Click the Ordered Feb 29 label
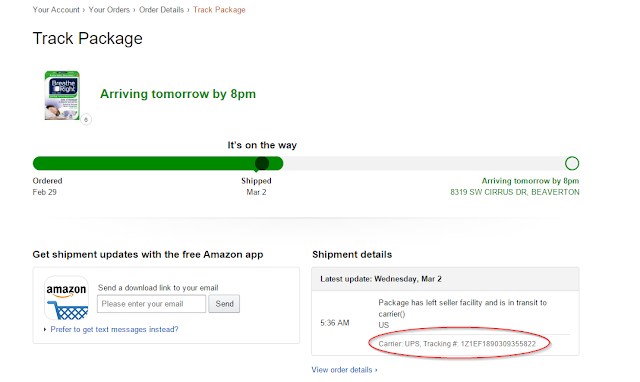The height and width of the screenshot is (382, 640). (x=47, y=187)
